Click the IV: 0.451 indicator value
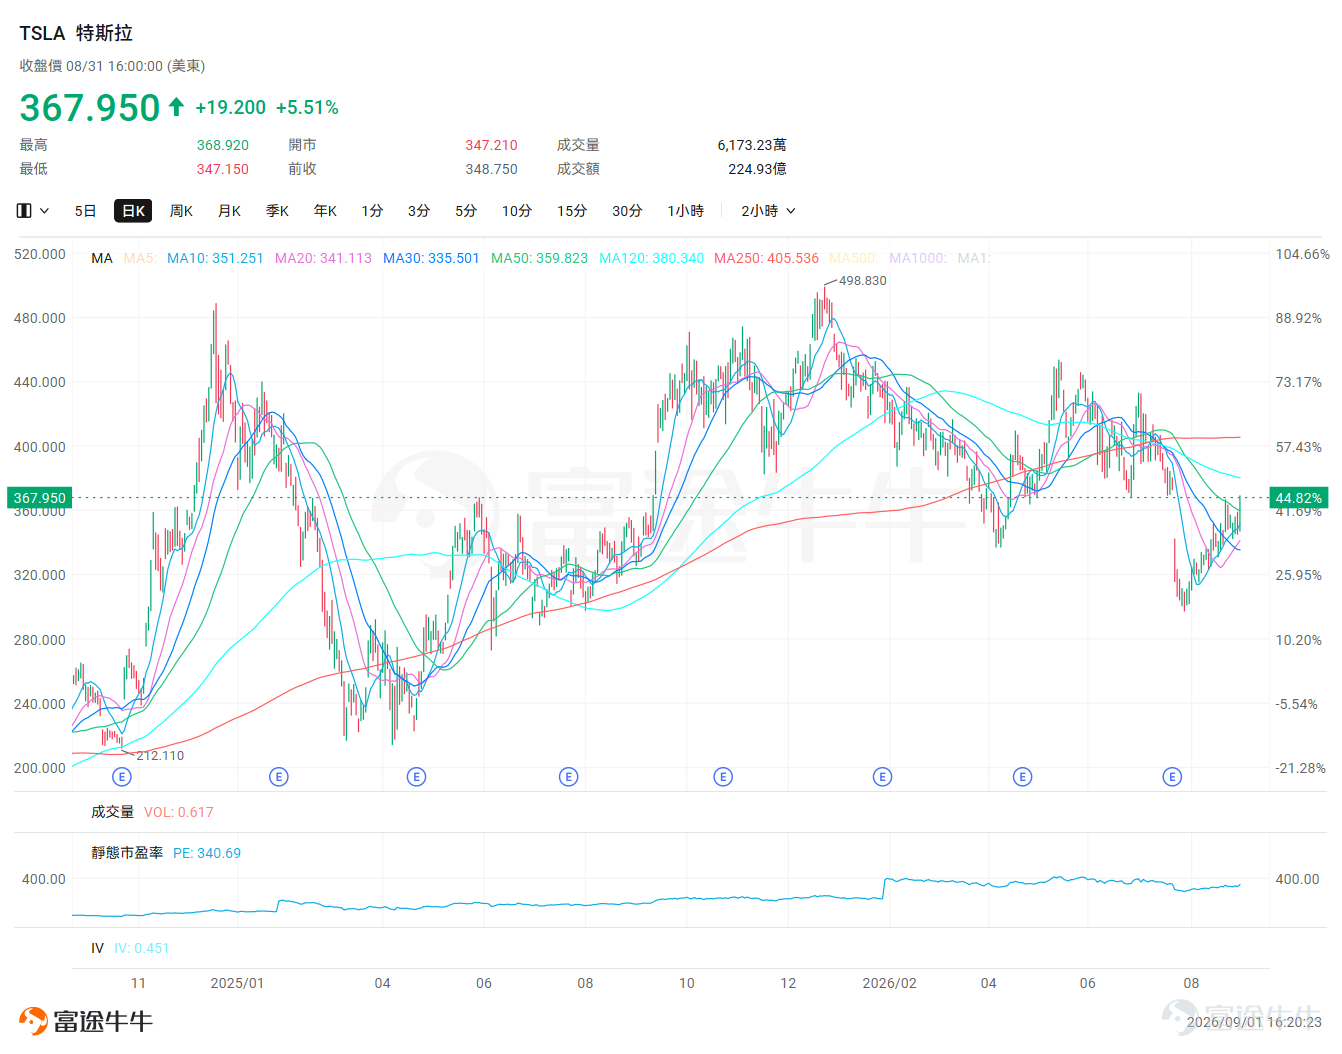The image size is (1342, 1054). coord(142,948)
